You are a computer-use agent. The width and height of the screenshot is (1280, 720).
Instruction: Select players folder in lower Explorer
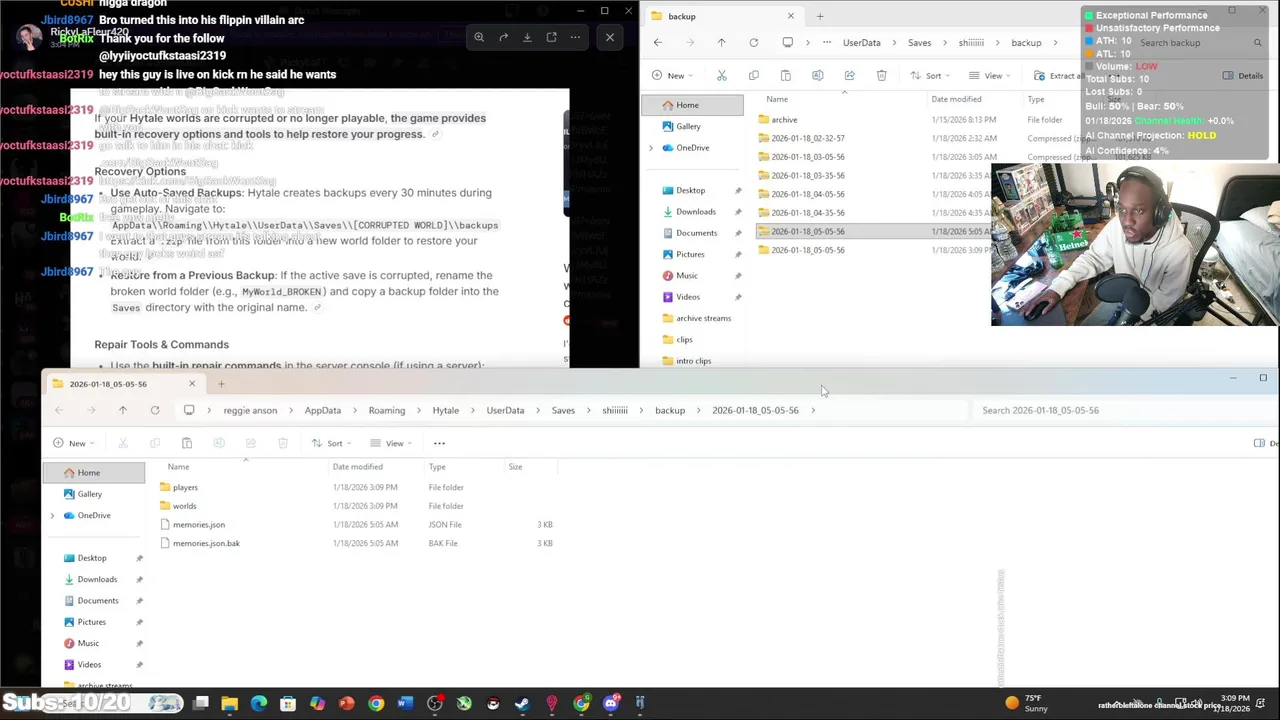coord(358,487)
